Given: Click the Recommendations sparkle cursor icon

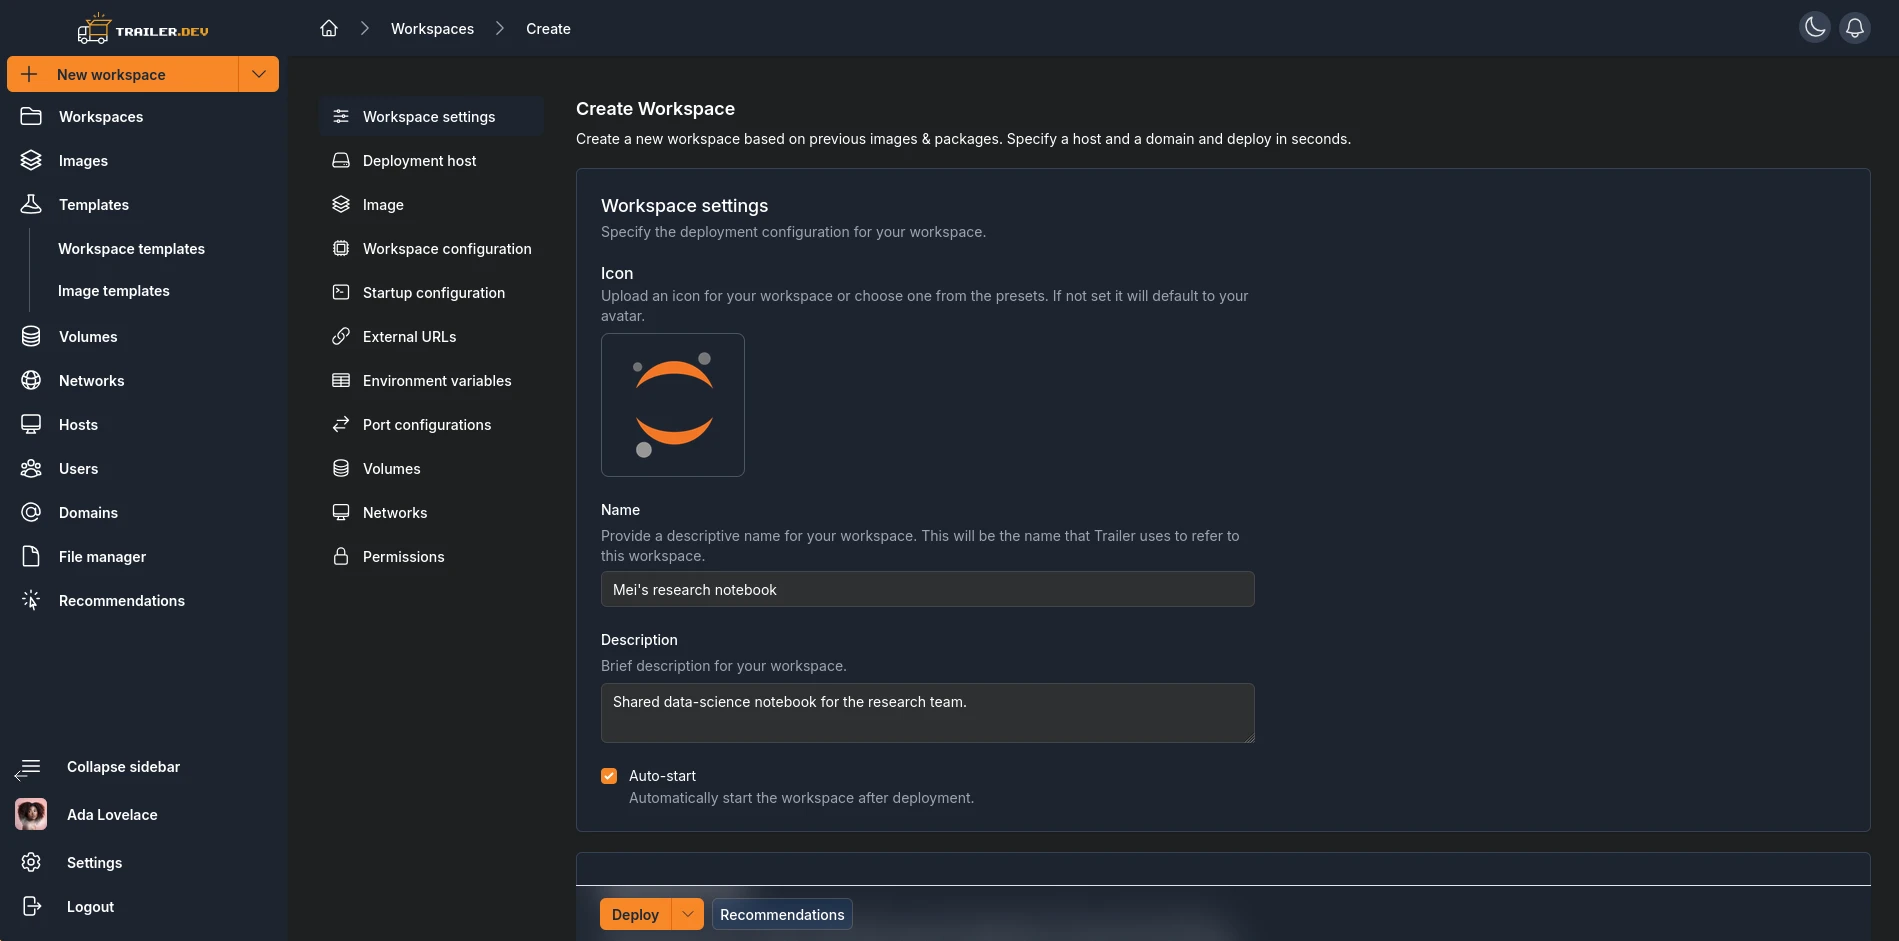Looking at the screenshot, I should coord(31,600).
